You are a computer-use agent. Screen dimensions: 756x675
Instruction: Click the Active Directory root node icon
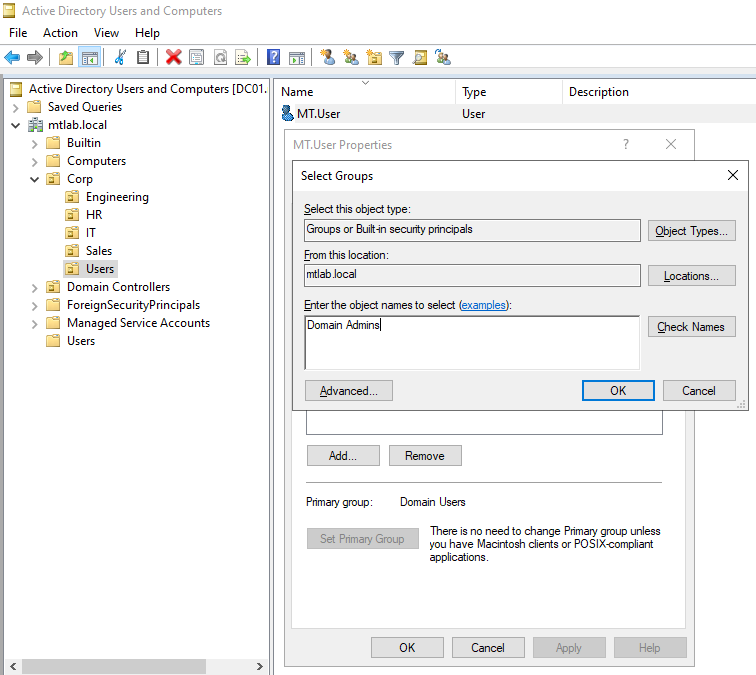16,89
